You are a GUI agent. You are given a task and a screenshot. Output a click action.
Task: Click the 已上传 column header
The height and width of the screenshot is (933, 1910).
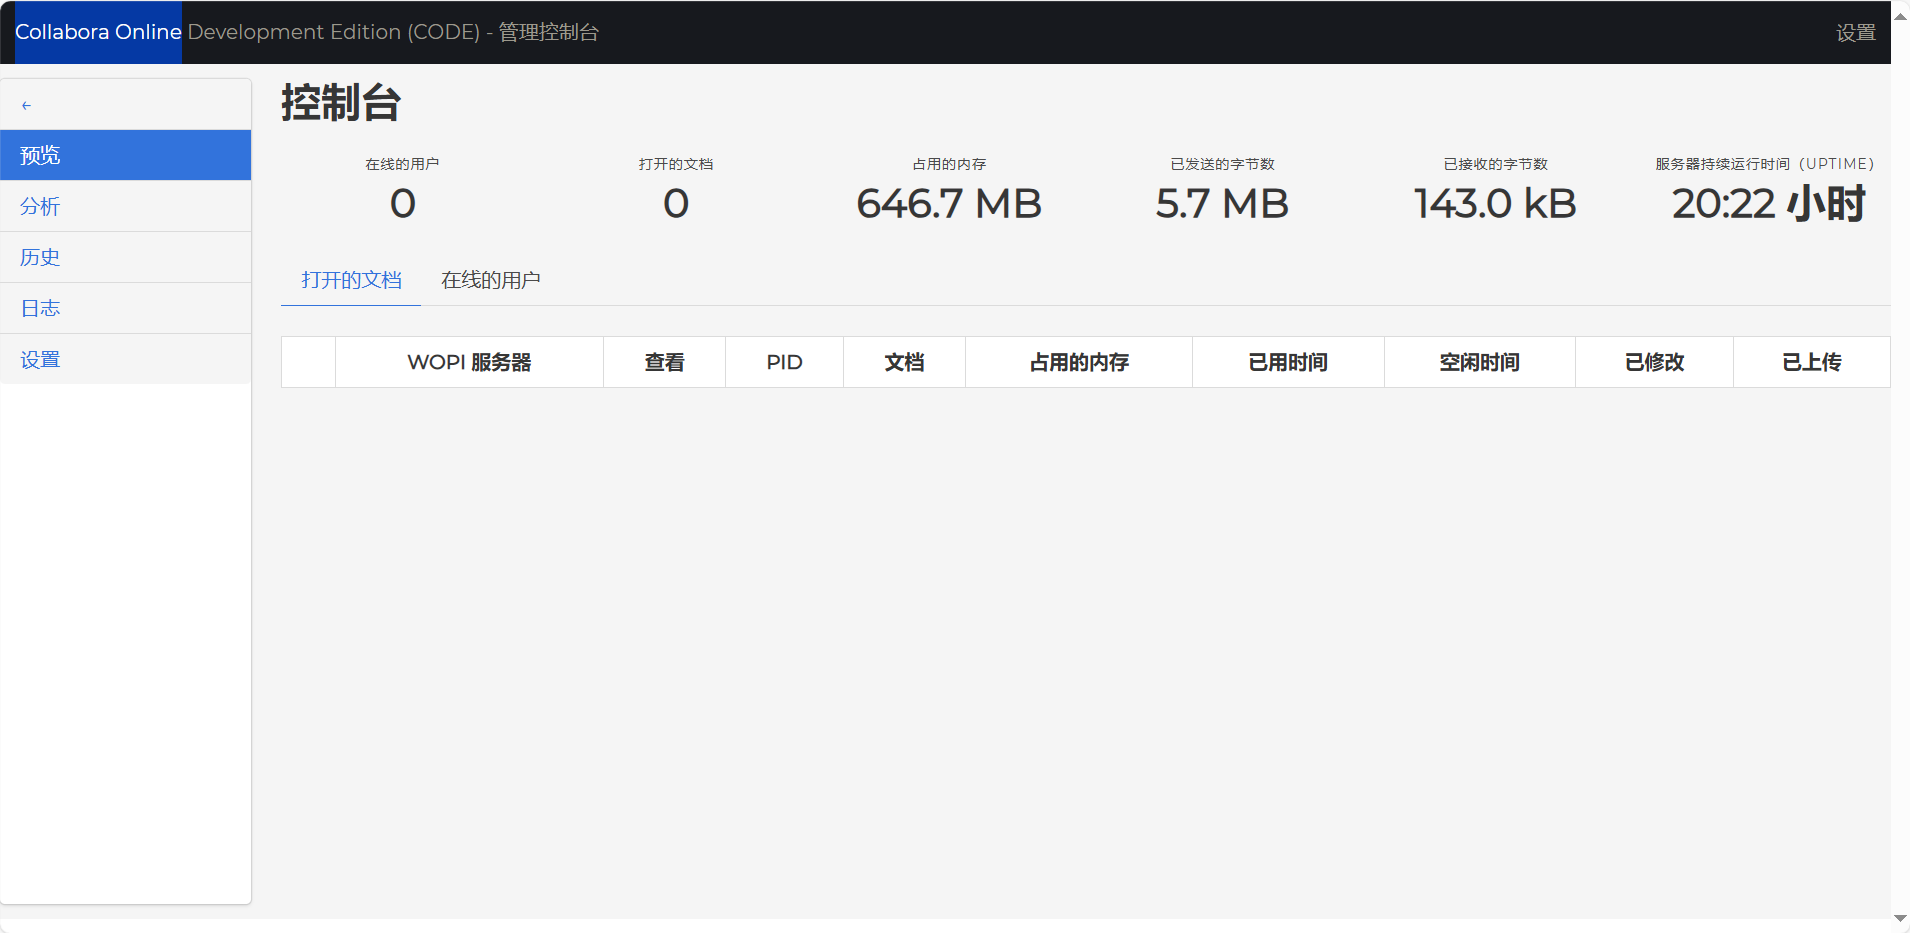[1812, 362]
